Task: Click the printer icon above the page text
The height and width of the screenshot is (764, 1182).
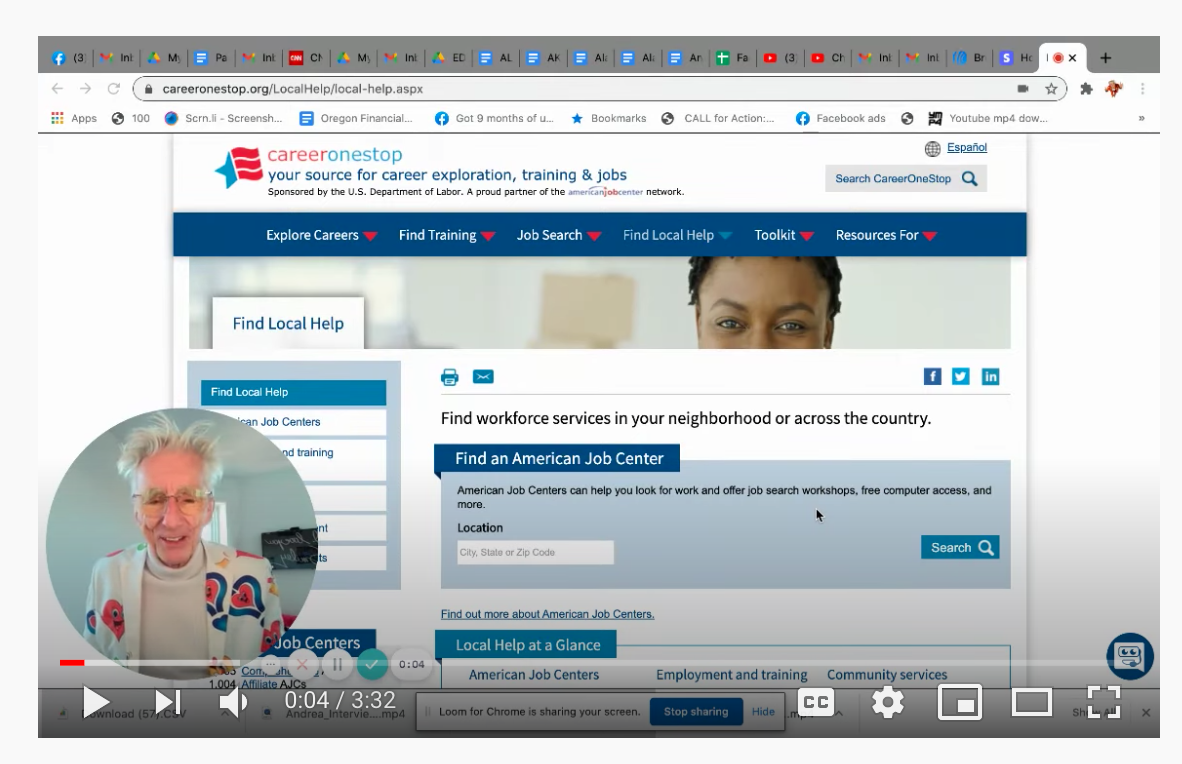Action: [x=449, y=377]
